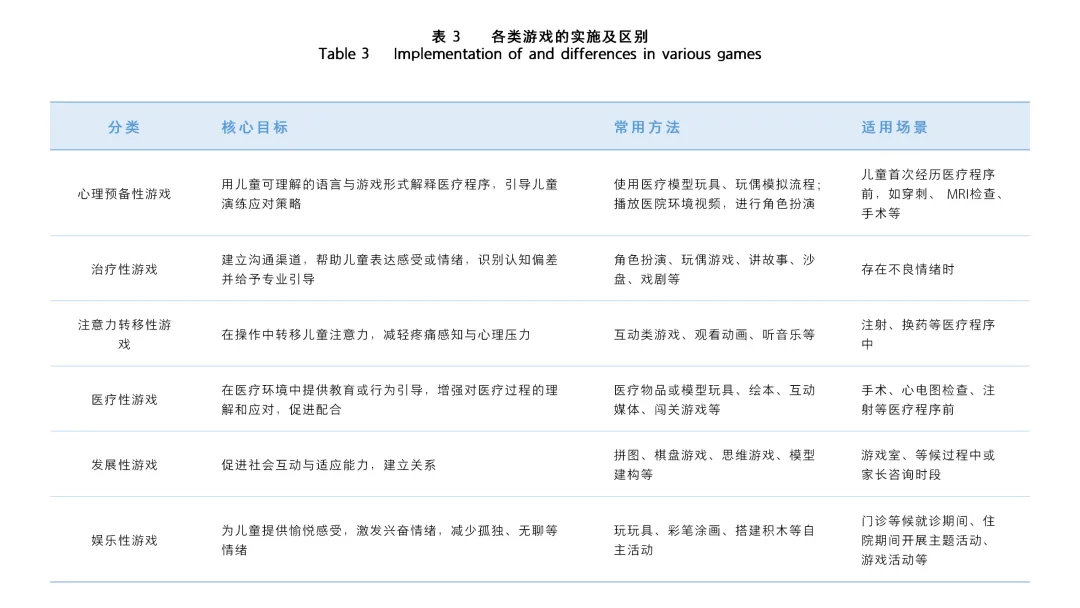This screenshot has width=1080, height=608.
Task: Select the cell 治疗性游戏
Action: 124,269
